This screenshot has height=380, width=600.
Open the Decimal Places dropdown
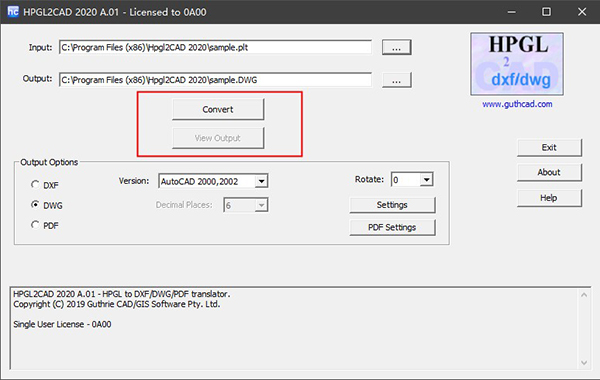click(261, 205)
